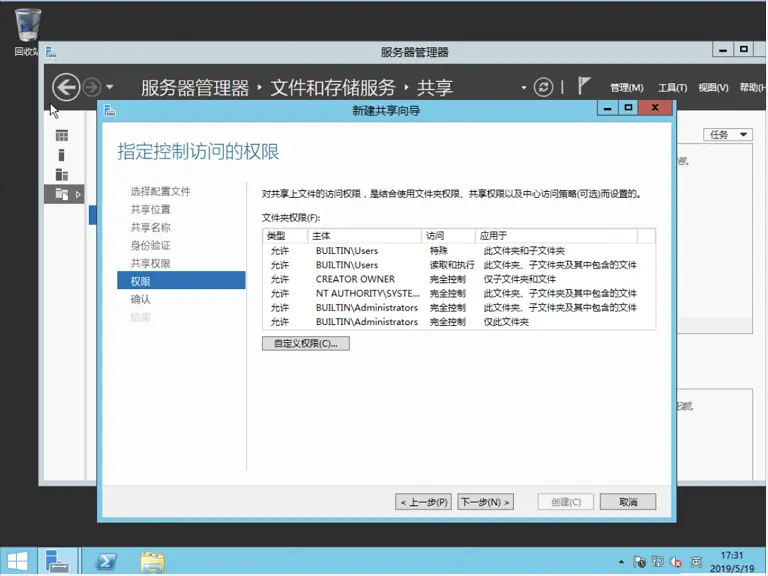
Task: Open the 帮助 menu
Action: point(752,88)
